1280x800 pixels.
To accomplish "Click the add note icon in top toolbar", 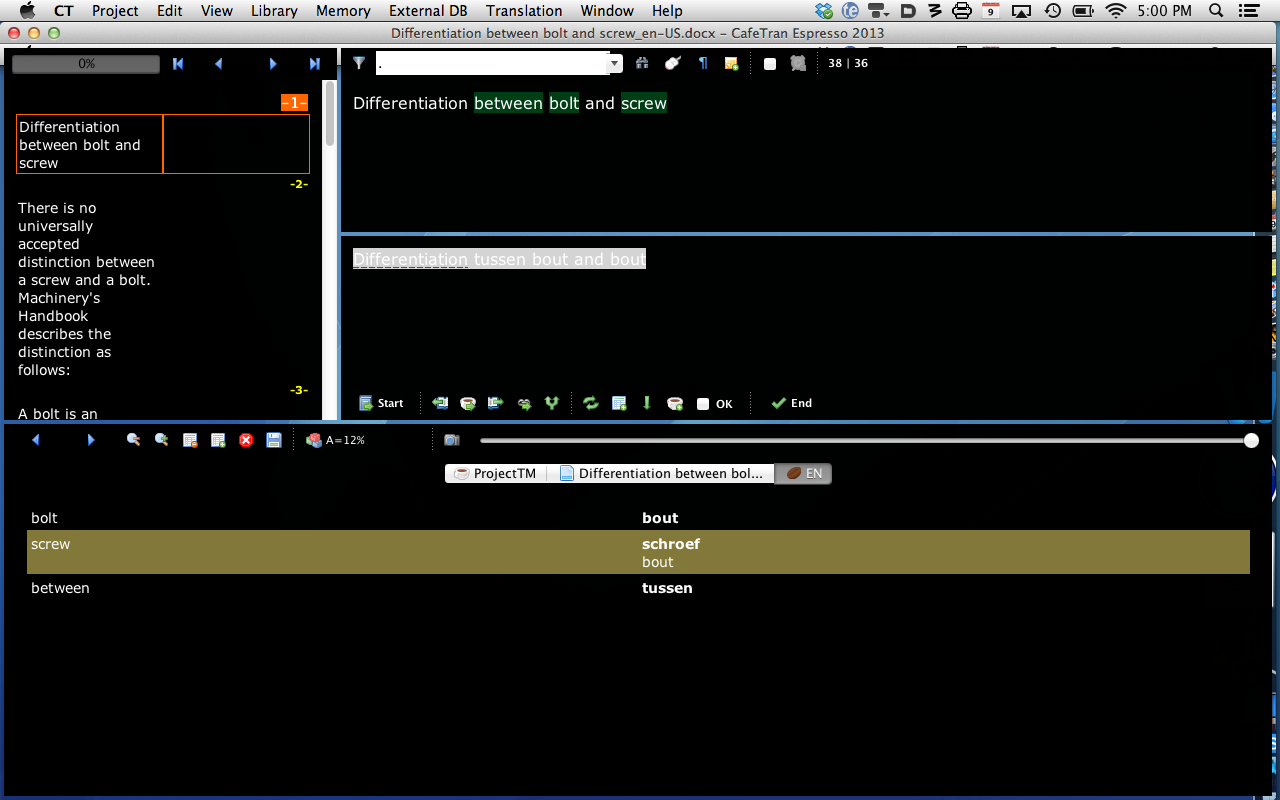I will (x=732, y=64).
